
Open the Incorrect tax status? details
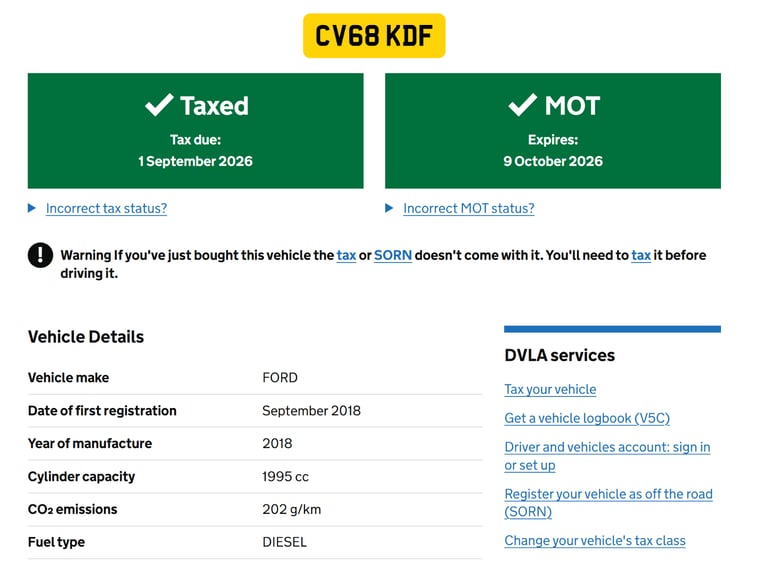(x=106, y=208)
